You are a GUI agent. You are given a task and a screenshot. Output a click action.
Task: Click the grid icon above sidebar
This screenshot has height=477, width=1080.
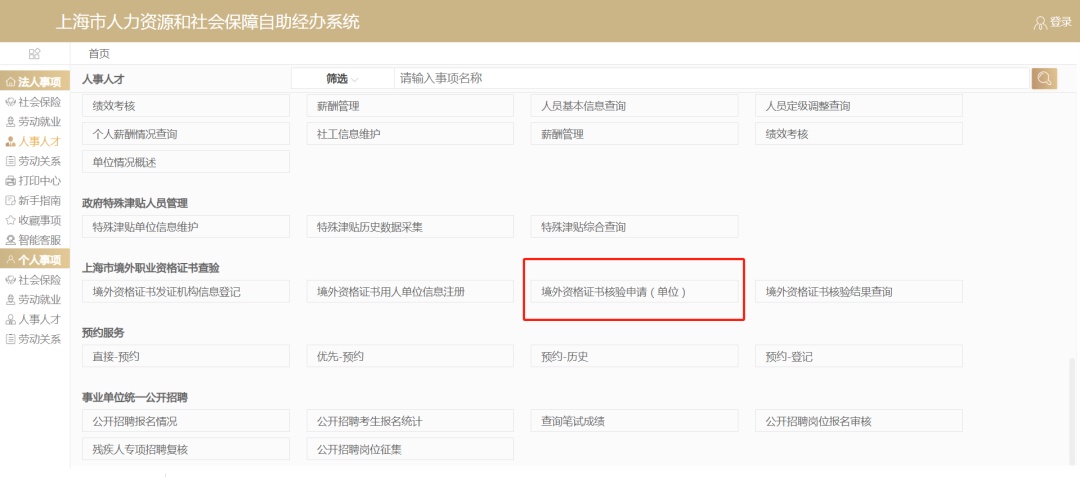34,54
